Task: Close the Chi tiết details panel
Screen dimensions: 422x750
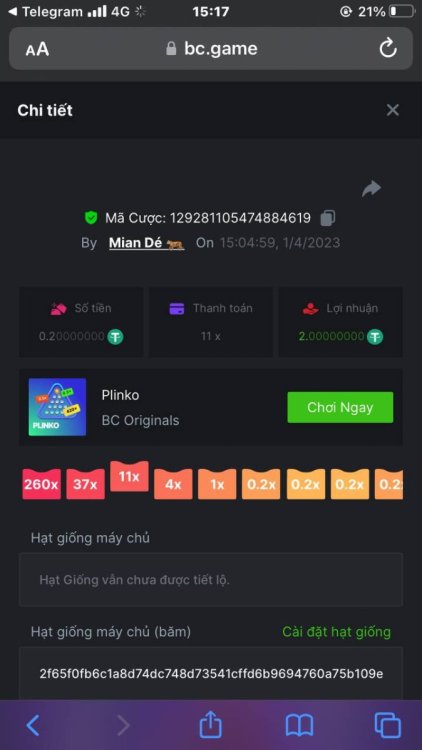Action: [392, 110]
